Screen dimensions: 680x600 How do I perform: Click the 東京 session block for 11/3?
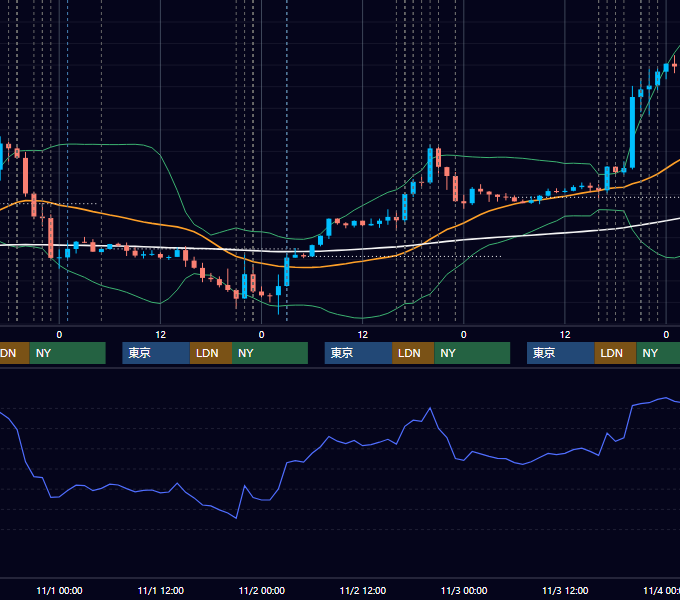(560, 353)
